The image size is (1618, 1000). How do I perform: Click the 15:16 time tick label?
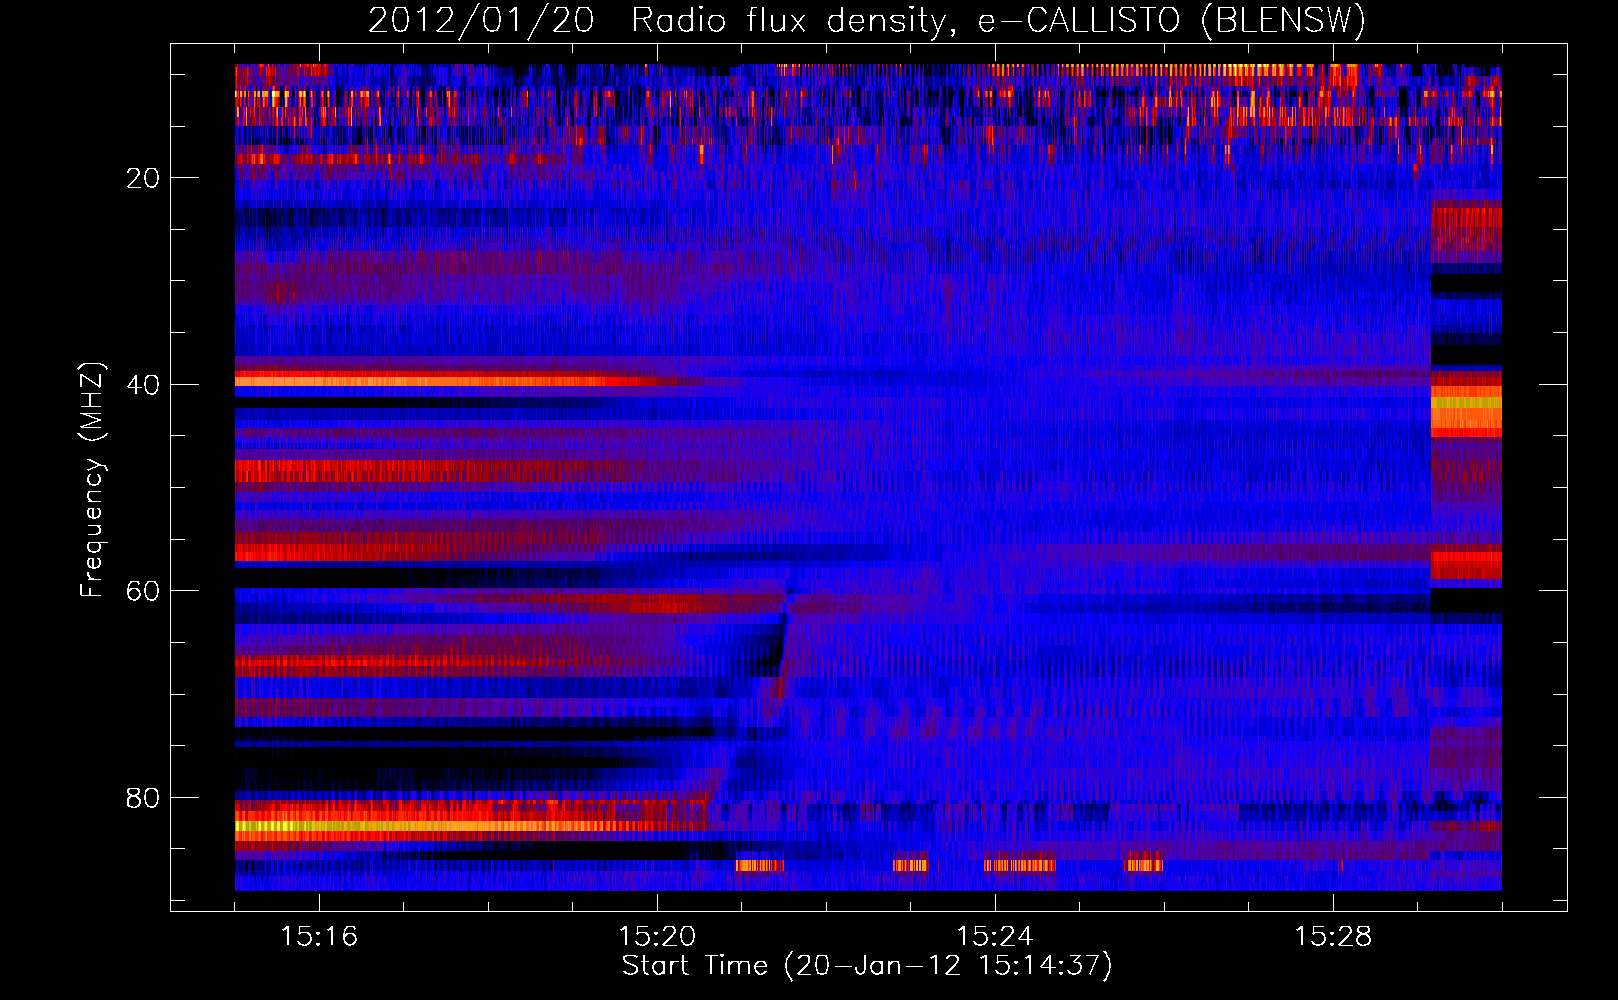coord(319,936)
